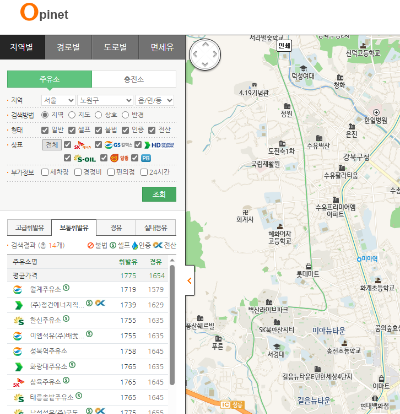Viewport: 400px width, 414px height.
Task: Uncheck the 불법 checkbox
Action: (x=98, y=130)
